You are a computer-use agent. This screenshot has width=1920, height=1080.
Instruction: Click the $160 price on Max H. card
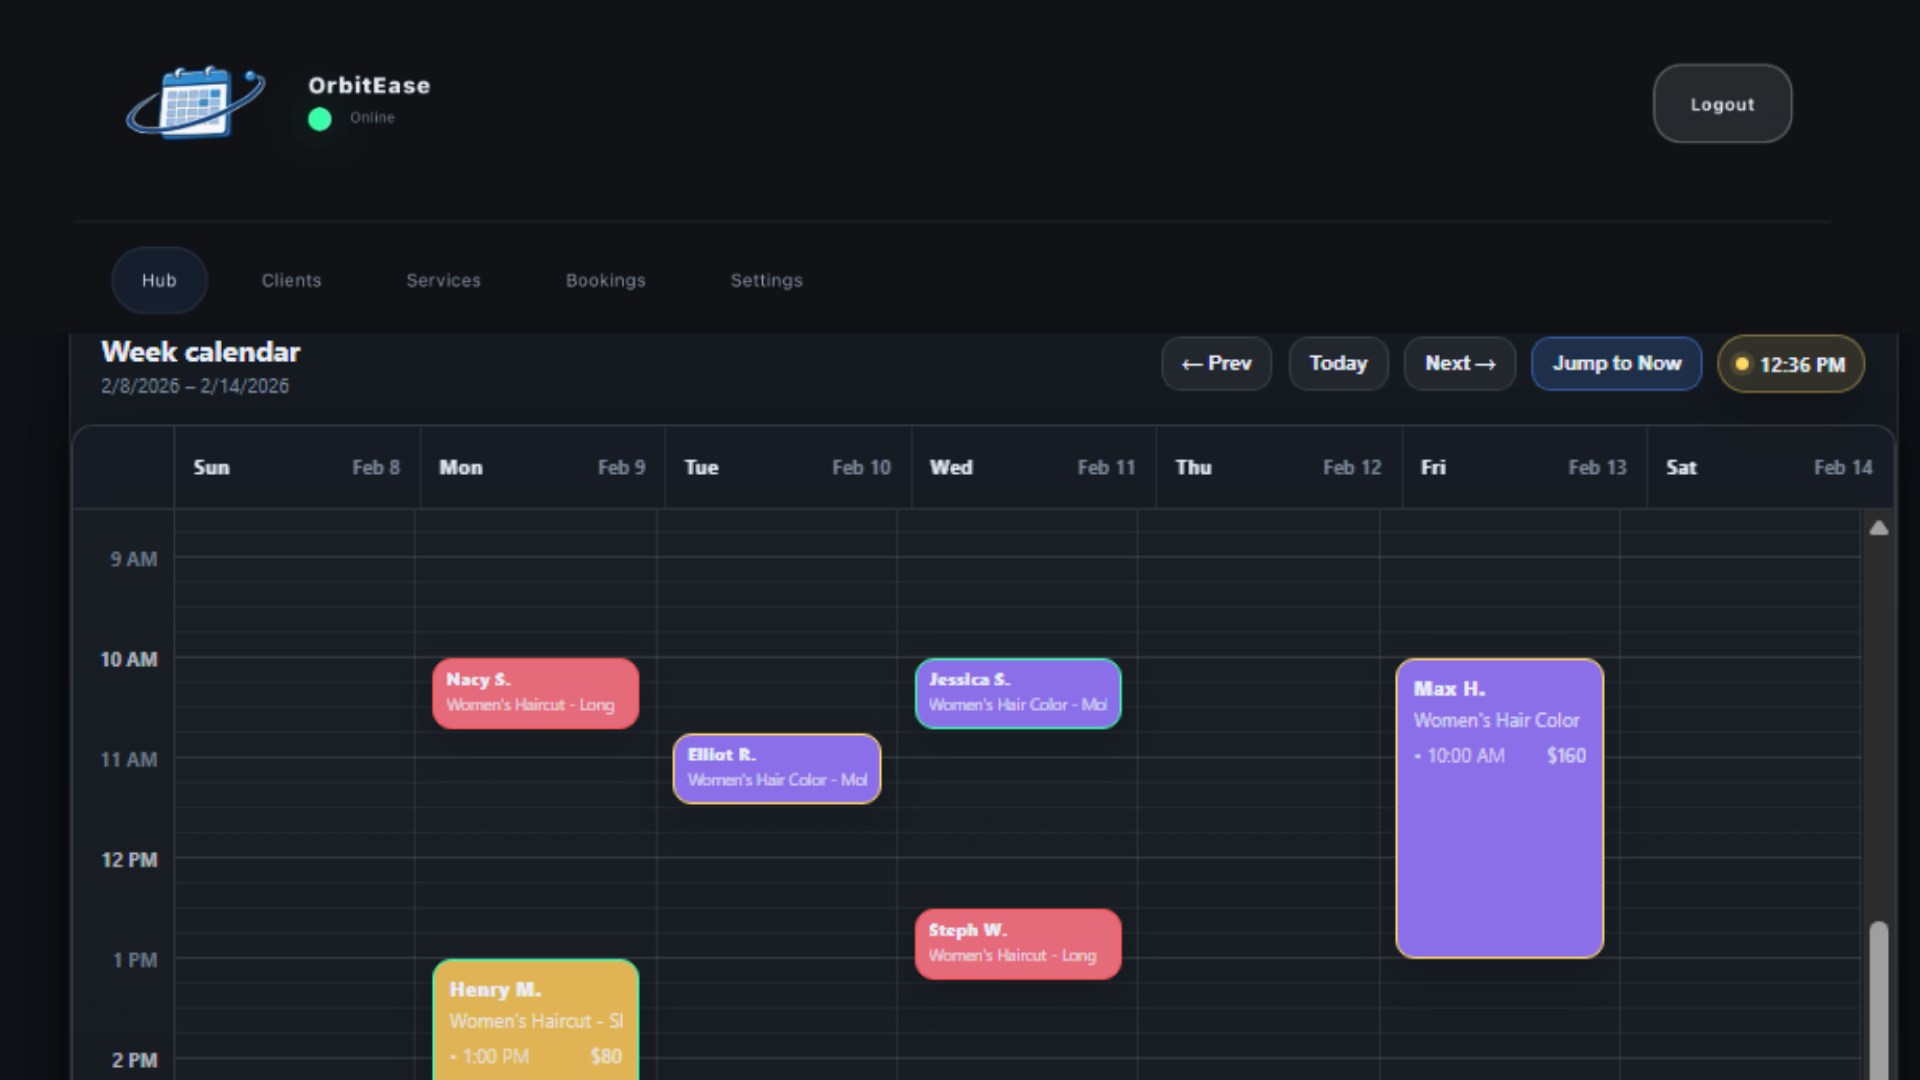[x=1566, y=756]
